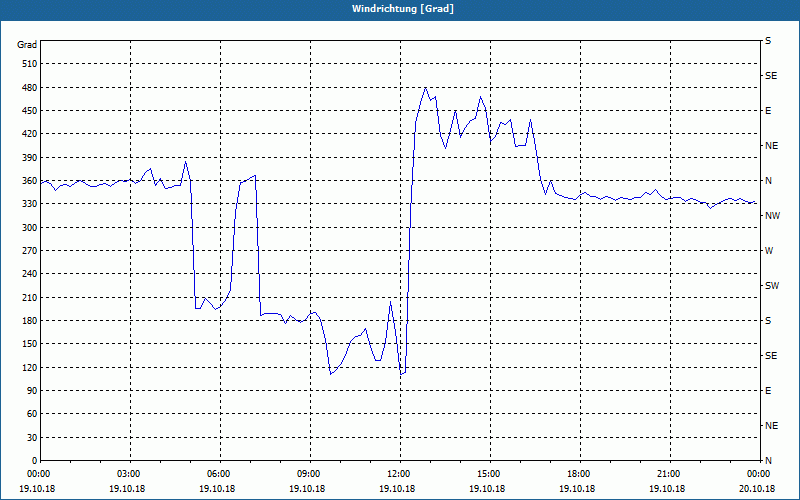Select the 300 y-axis label
800x500 pixels.
tap(30, 228)
